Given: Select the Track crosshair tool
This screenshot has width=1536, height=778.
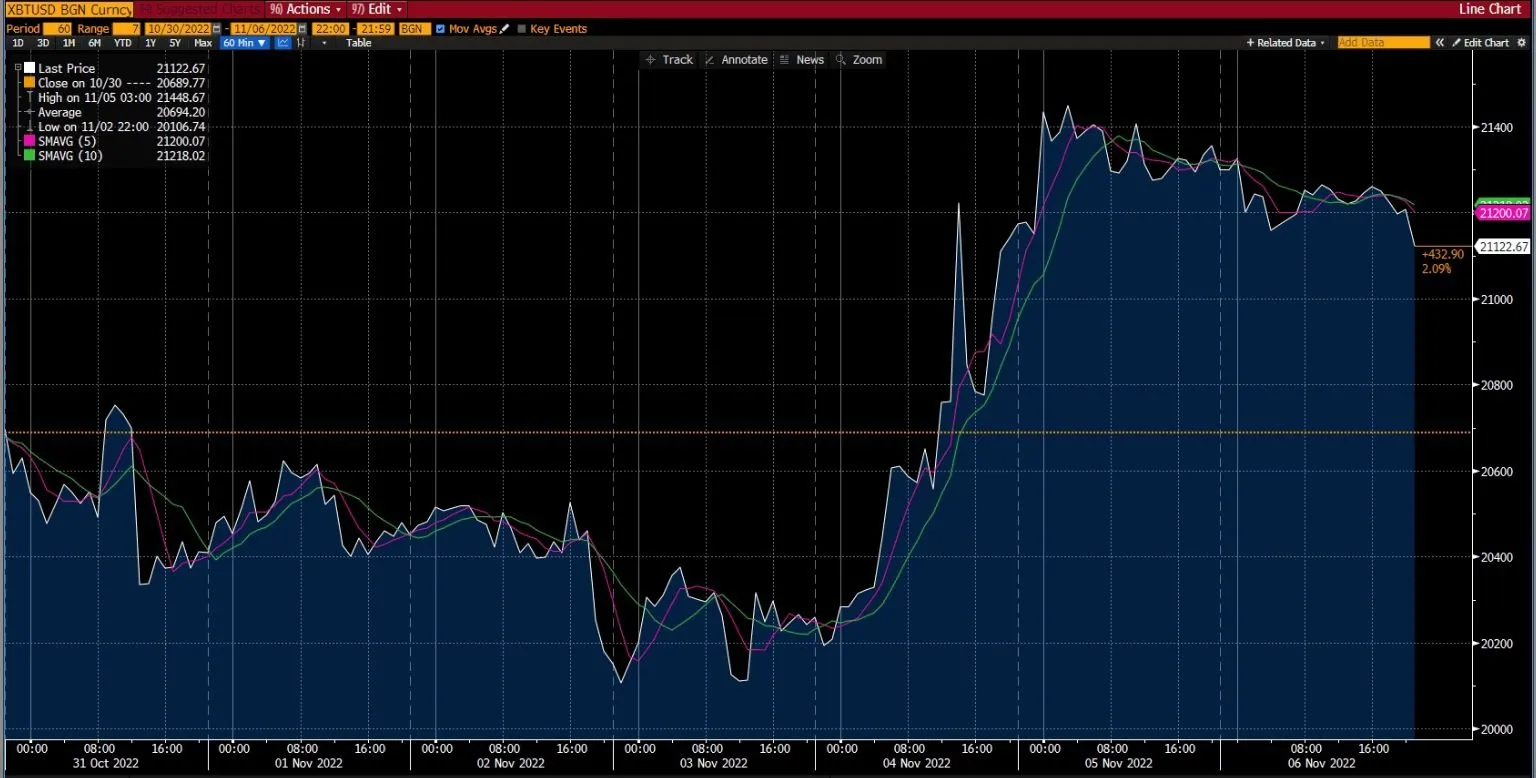Looking at the screenshot, I should [669, 59].
